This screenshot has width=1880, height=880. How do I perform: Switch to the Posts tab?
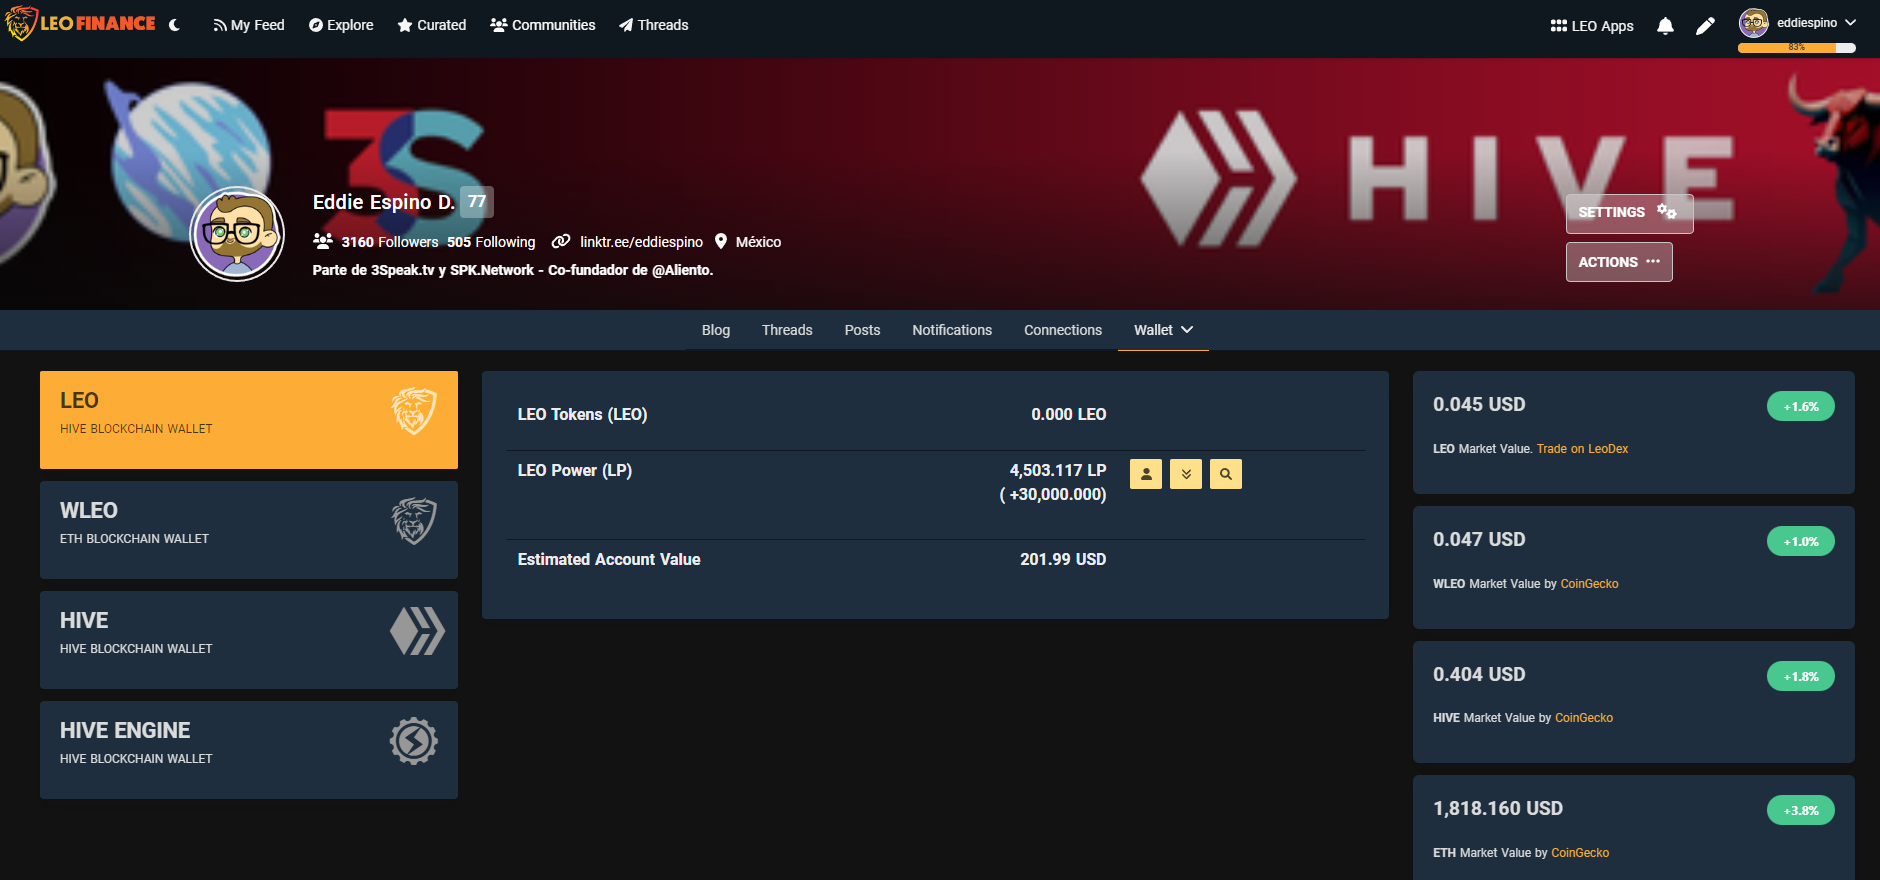862,330
